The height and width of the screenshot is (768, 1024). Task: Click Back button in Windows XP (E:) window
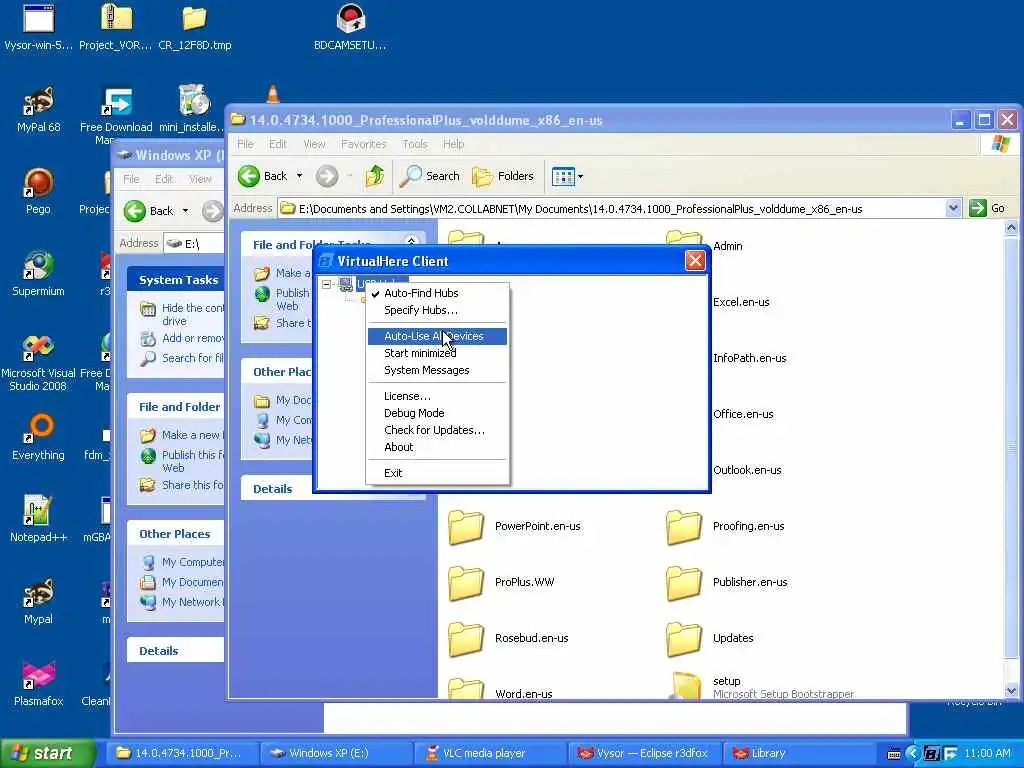click(x=150, y=211)
